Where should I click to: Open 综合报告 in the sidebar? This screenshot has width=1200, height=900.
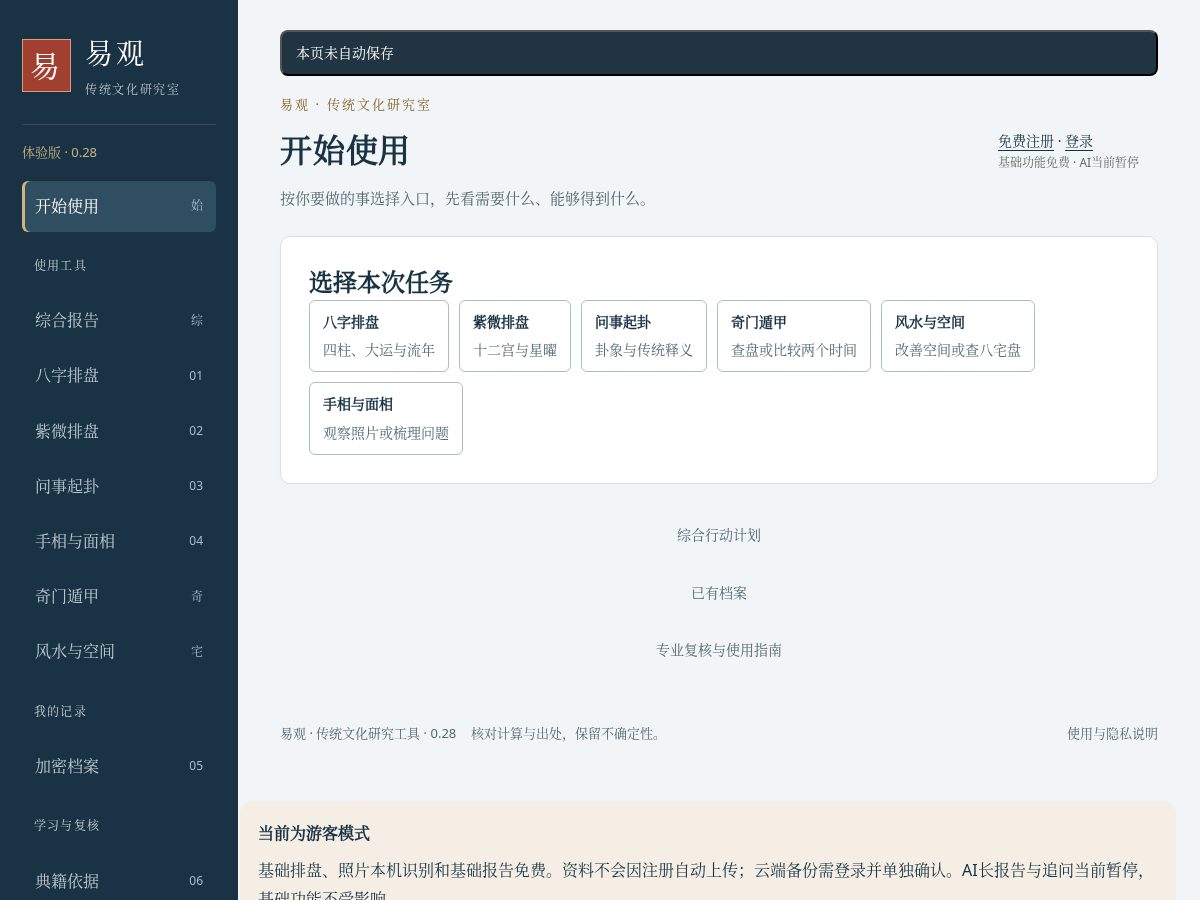click(119, 320)
